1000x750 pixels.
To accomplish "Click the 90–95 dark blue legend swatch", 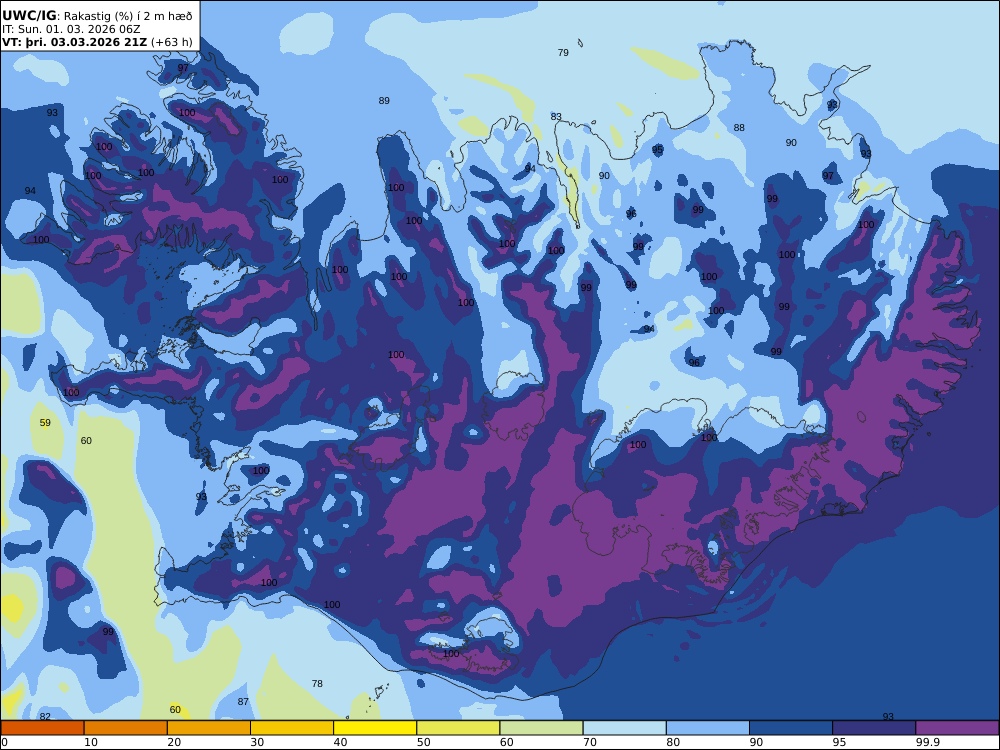I will [791, 728].
